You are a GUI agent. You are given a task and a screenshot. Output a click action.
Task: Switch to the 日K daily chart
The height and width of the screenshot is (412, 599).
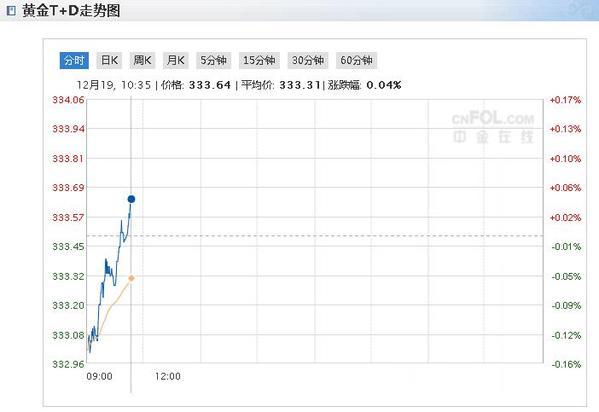tap(109, 60)
